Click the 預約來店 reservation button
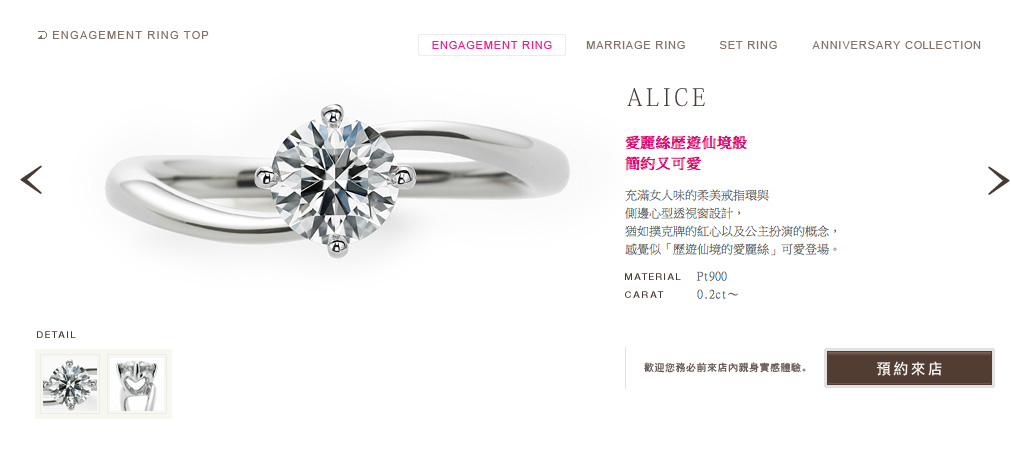 909,369
